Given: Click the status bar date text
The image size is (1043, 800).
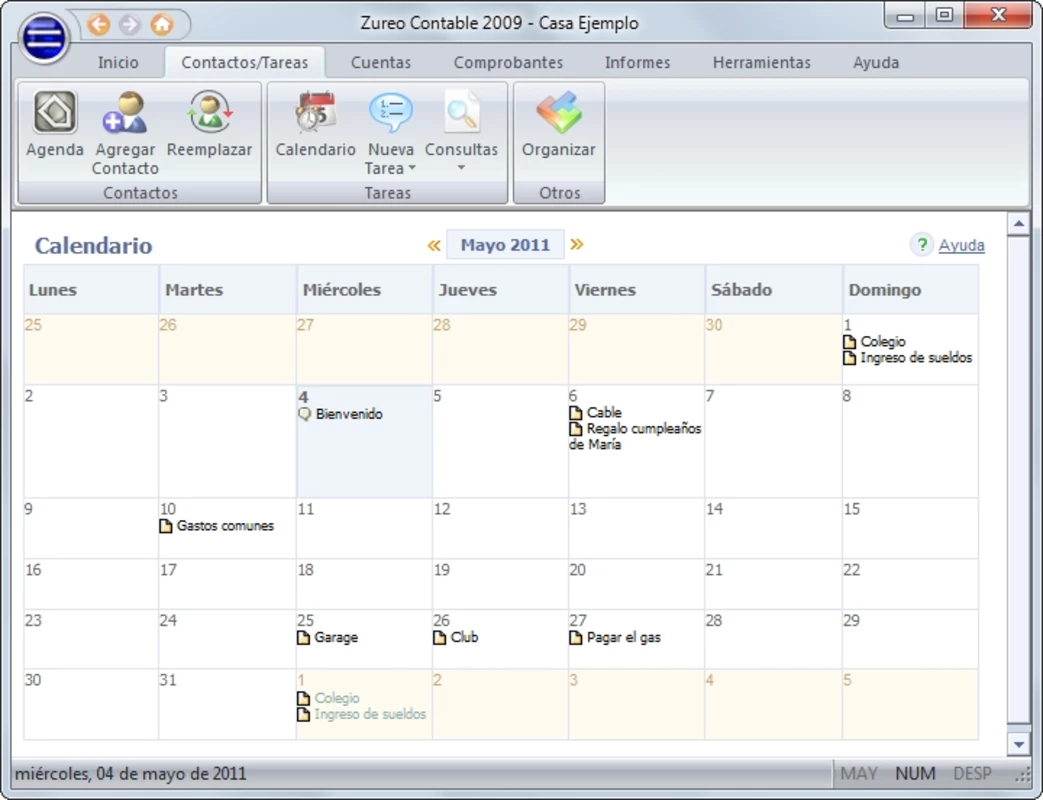Looking at the screenshot, I should pos(130,774).
